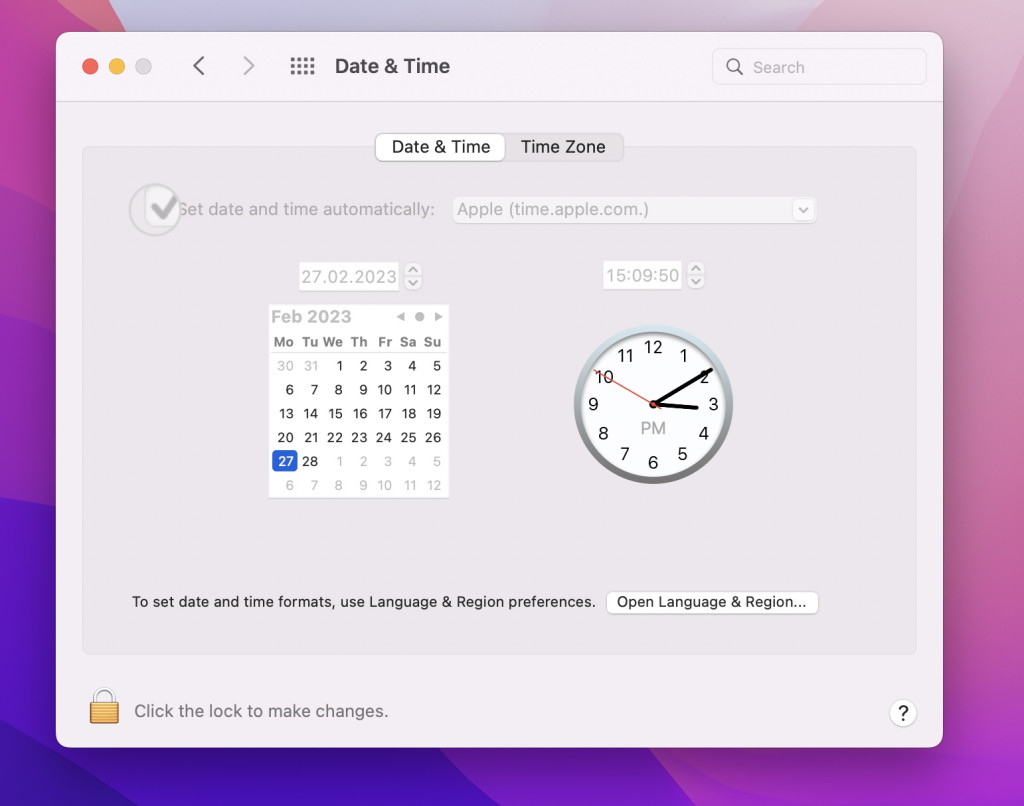Select February 19 in calendar
This screenshot has height=806, width=1024.
pos(434,413)
